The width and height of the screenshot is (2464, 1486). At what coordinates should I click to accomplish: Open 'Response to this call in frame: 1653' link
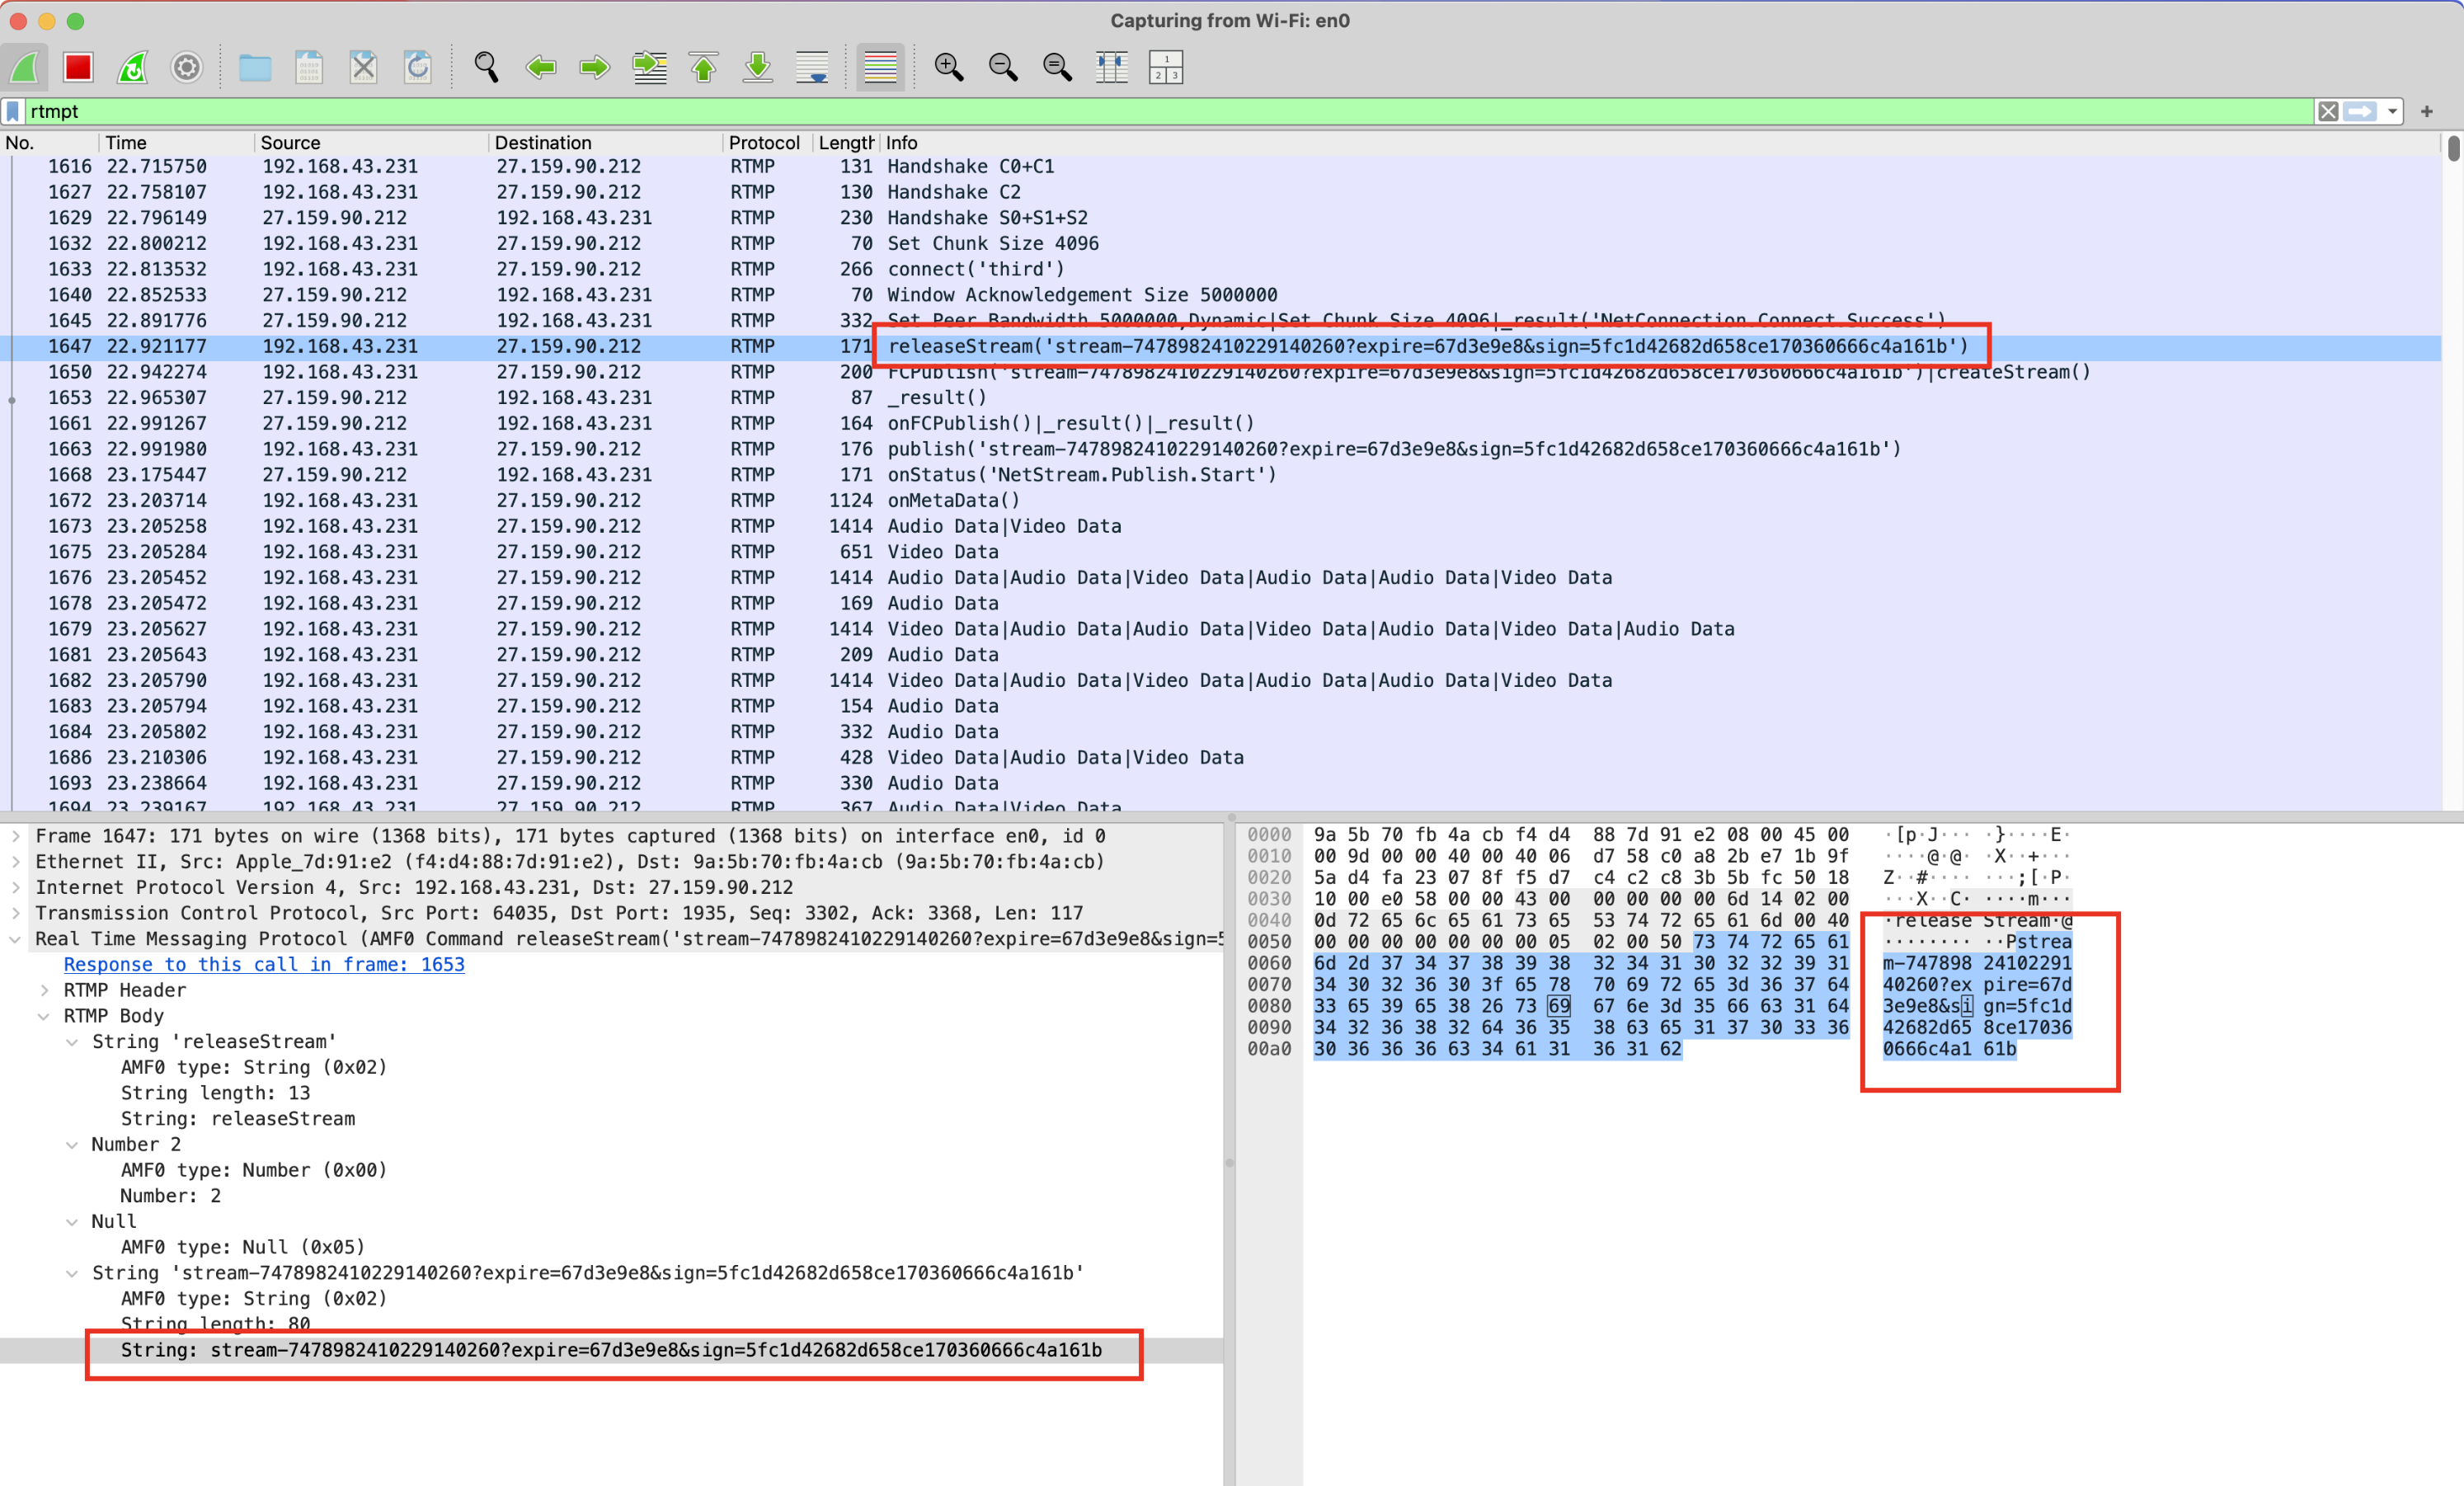coord(264,964)
